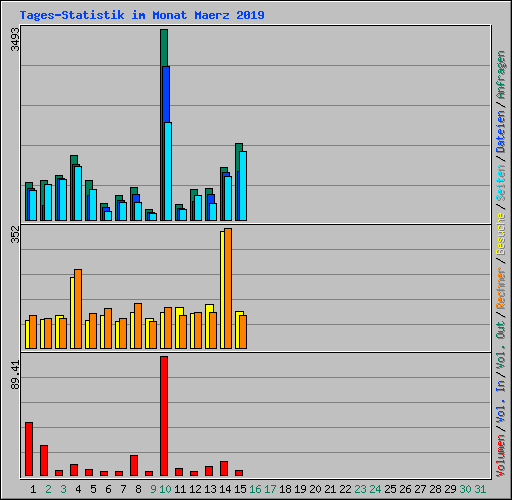Image resolution: width=512 pixels, height=500 pixels.
Task: Click day label 31 on the x-axis
Action: [480, 489]
